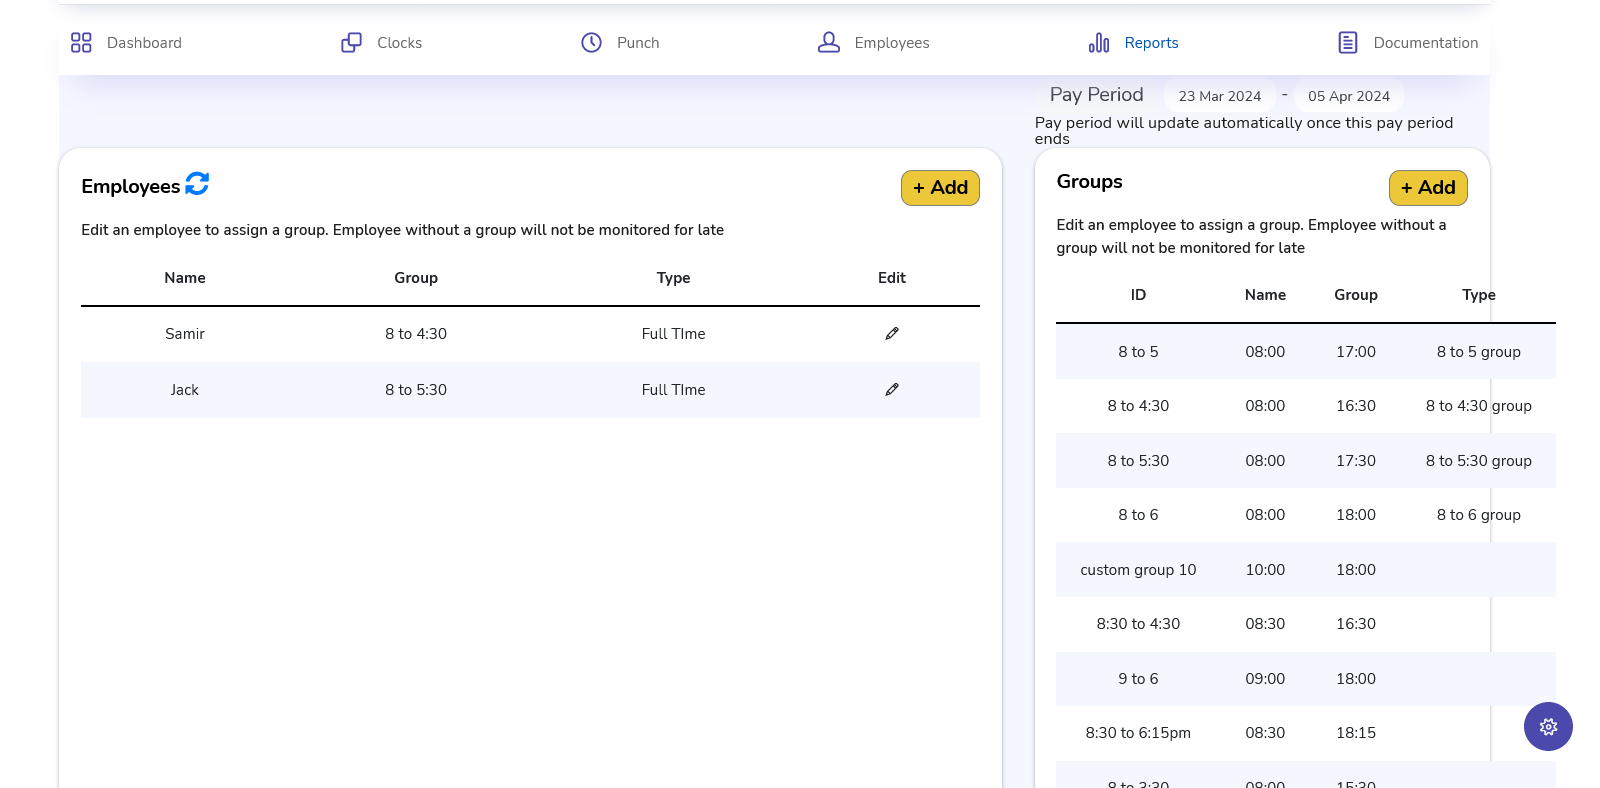Refresh the Employees list
The width and height of the screenshot is (1600, 788).
click(x=197, y=184)
